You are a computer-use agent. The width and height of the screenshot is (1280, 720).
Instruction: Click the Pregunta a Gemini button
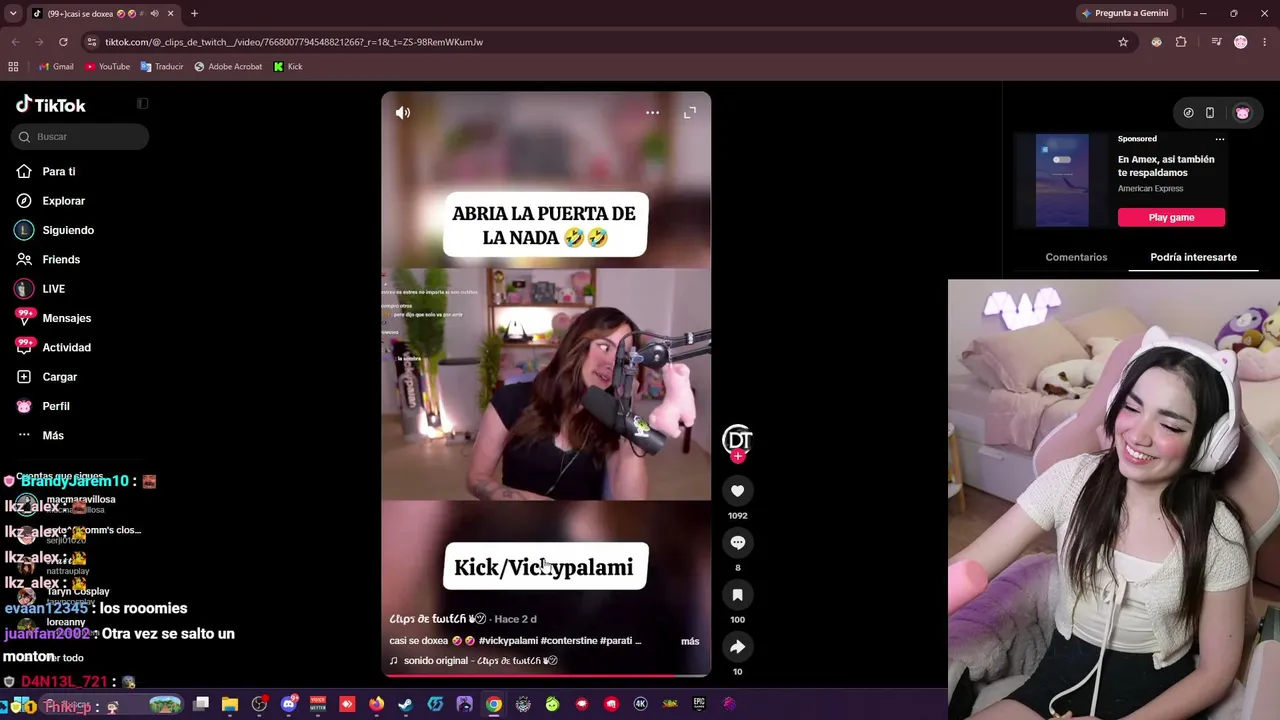(1124, 13)
